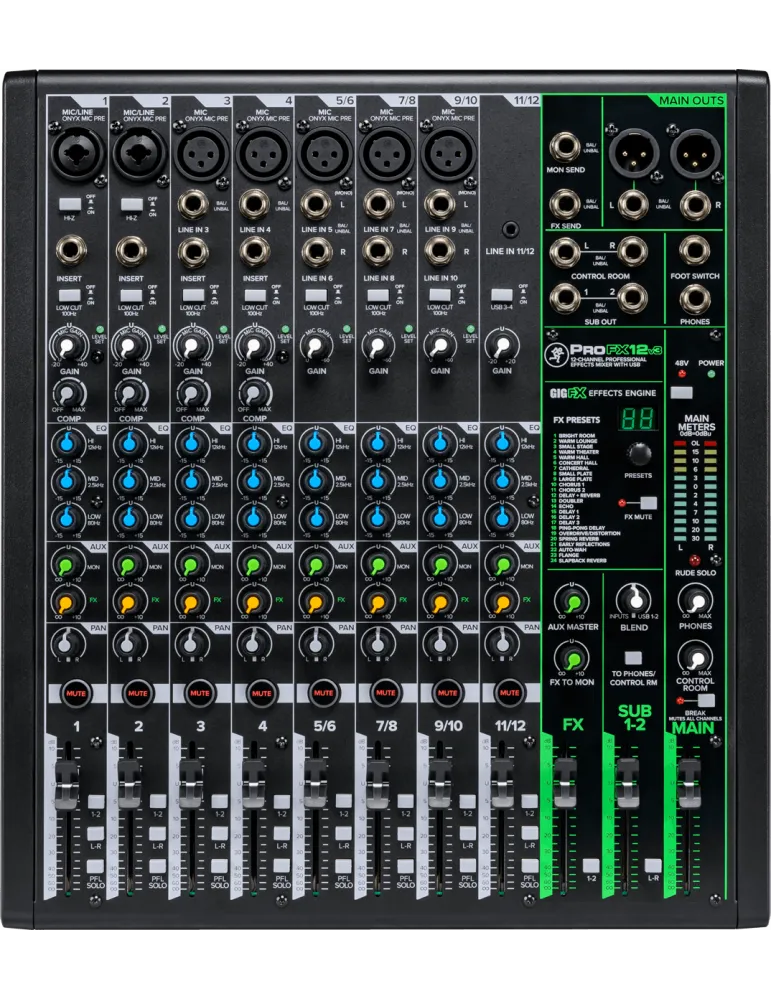The height and width of the screenshot is (1000, 771).
Task: Click the SUB 1-2 strip L-R button
Action: coord(653,865)
